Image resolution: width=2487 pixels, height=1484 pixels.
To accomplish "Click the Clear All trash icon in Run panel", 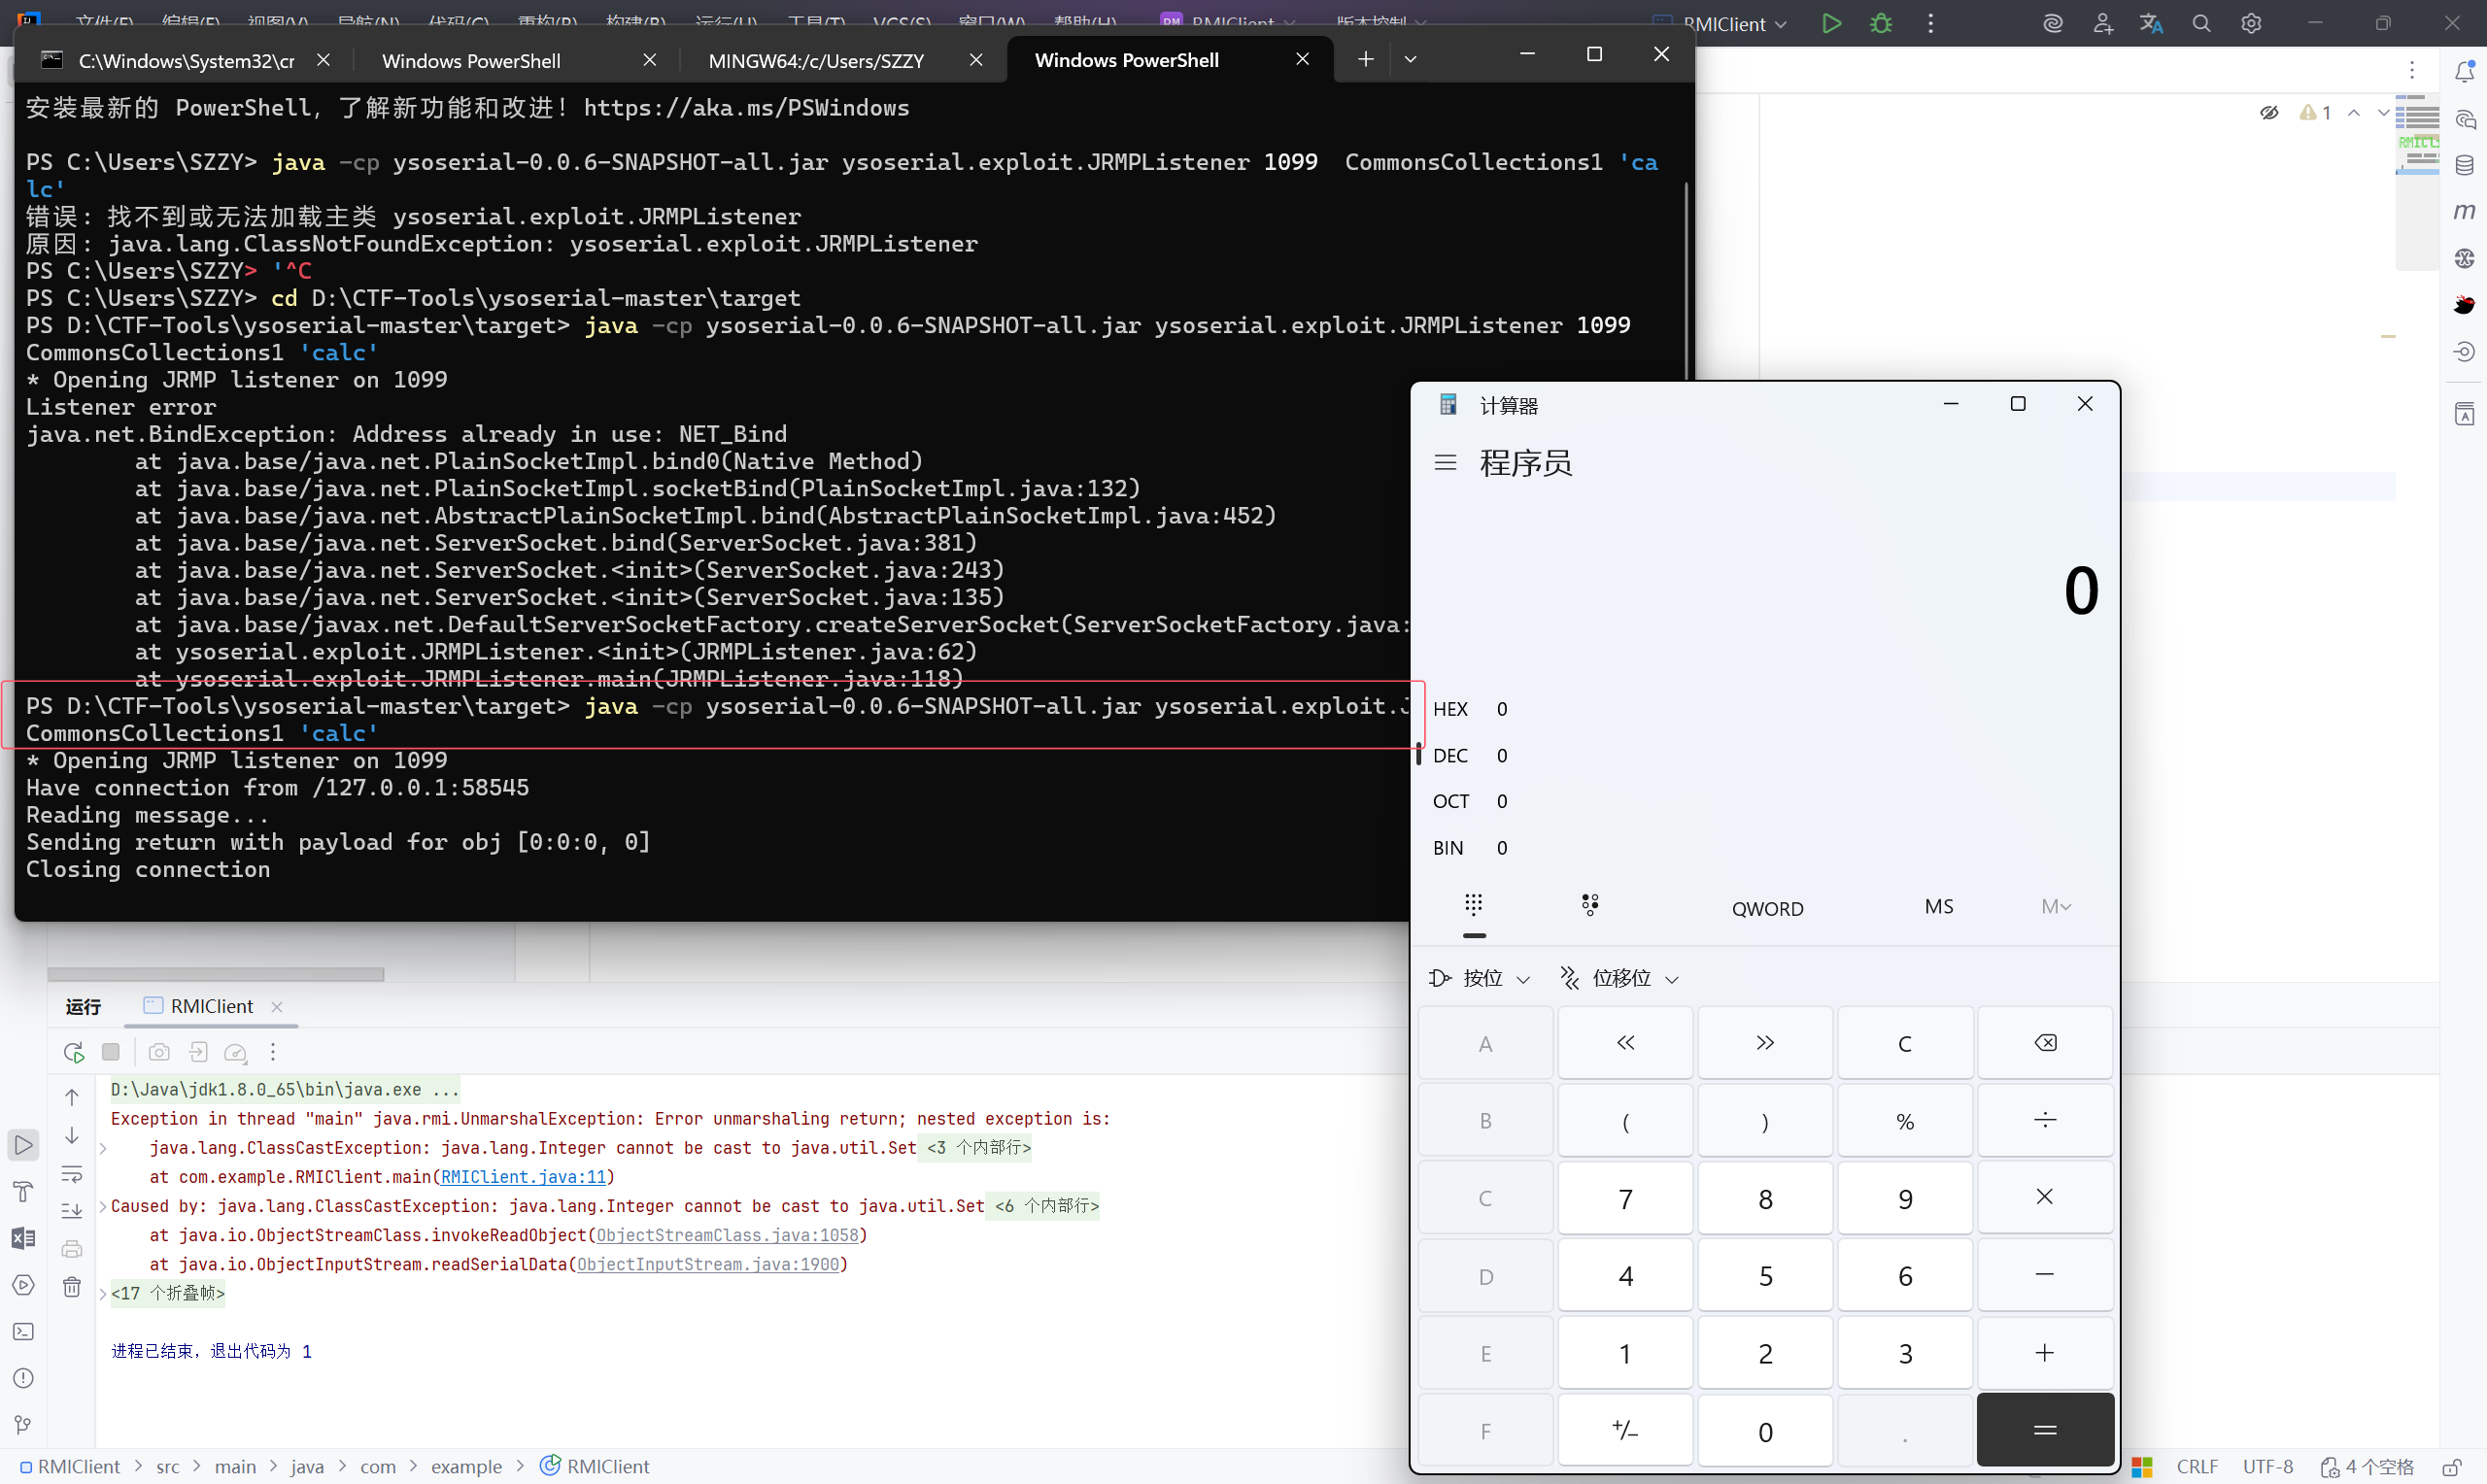I will (72, 1287).
